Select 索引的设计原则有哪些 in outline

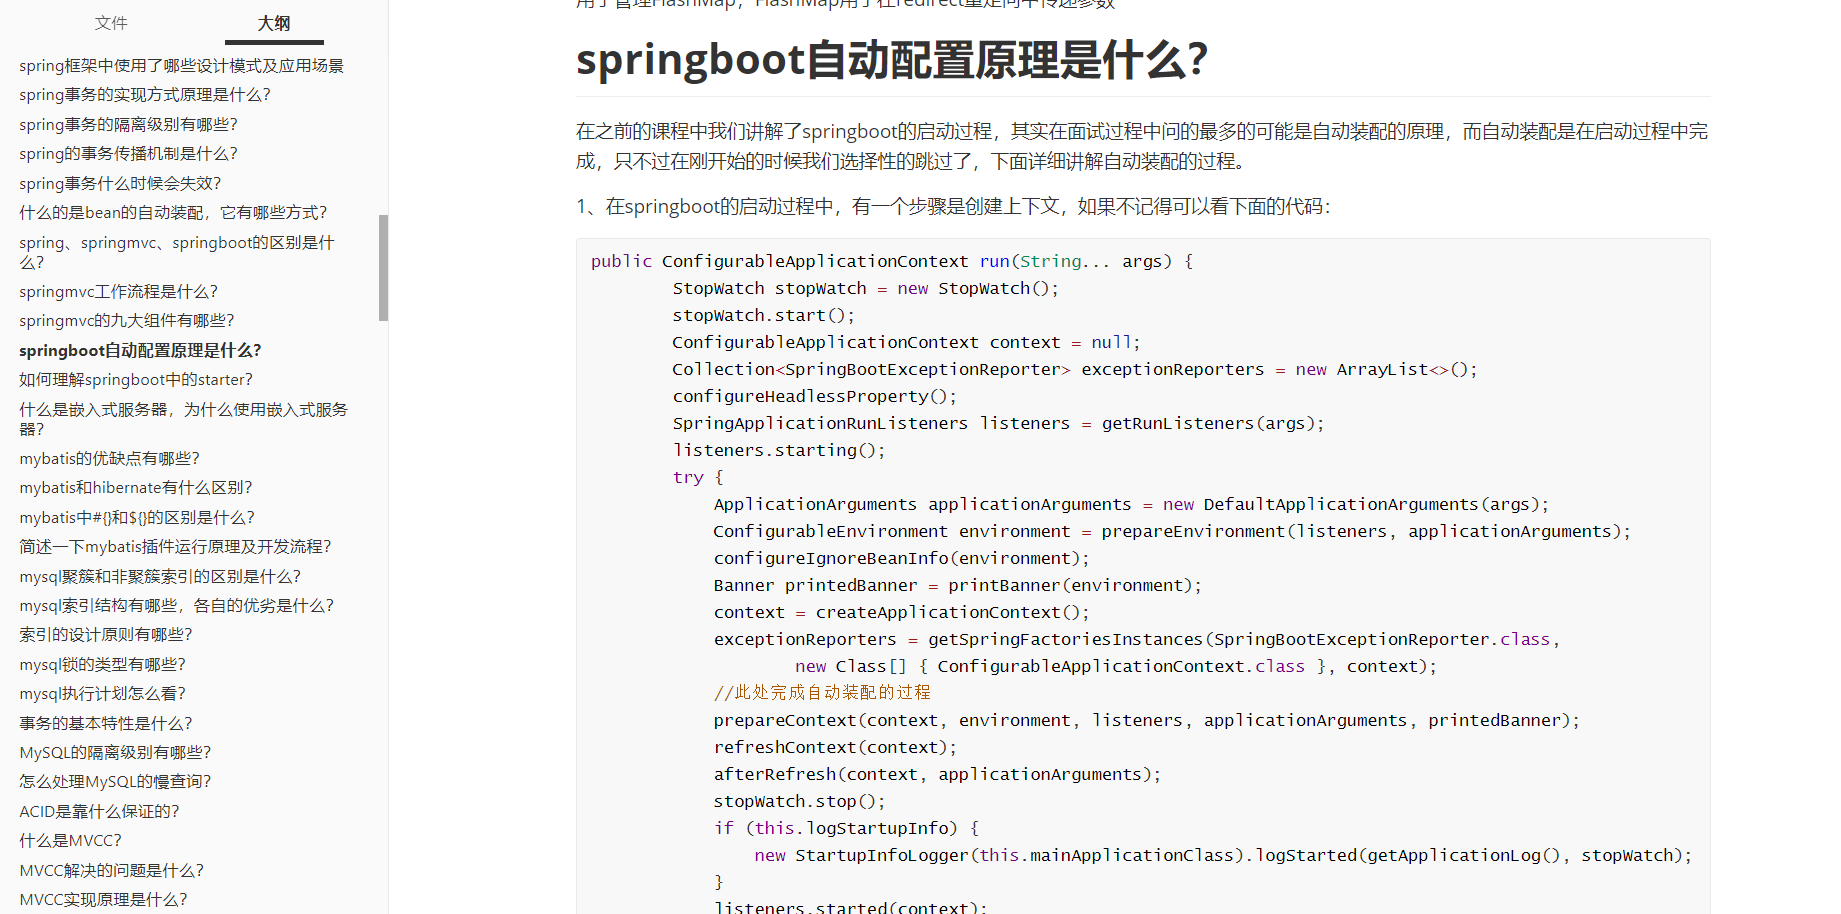coord(106,635)
